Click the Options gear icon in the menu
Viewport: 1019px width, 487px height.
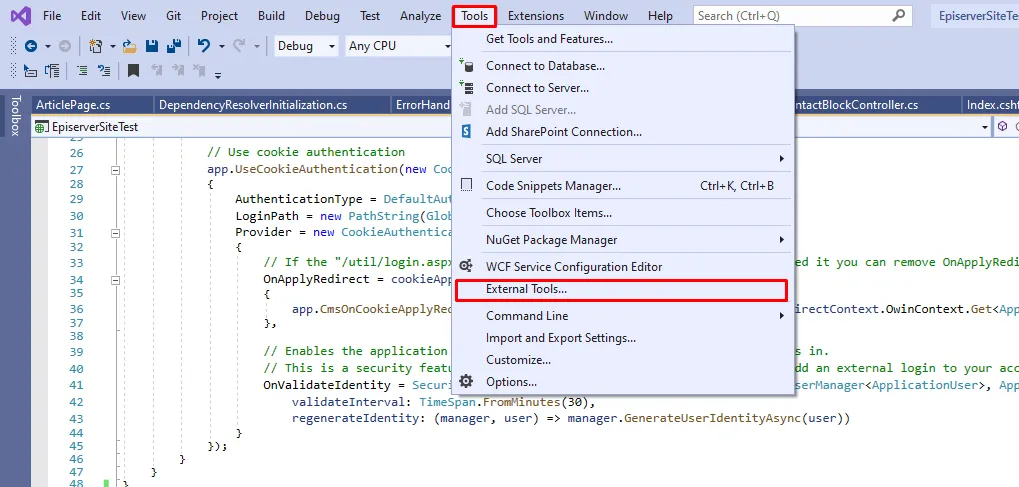tap(466, 382)
